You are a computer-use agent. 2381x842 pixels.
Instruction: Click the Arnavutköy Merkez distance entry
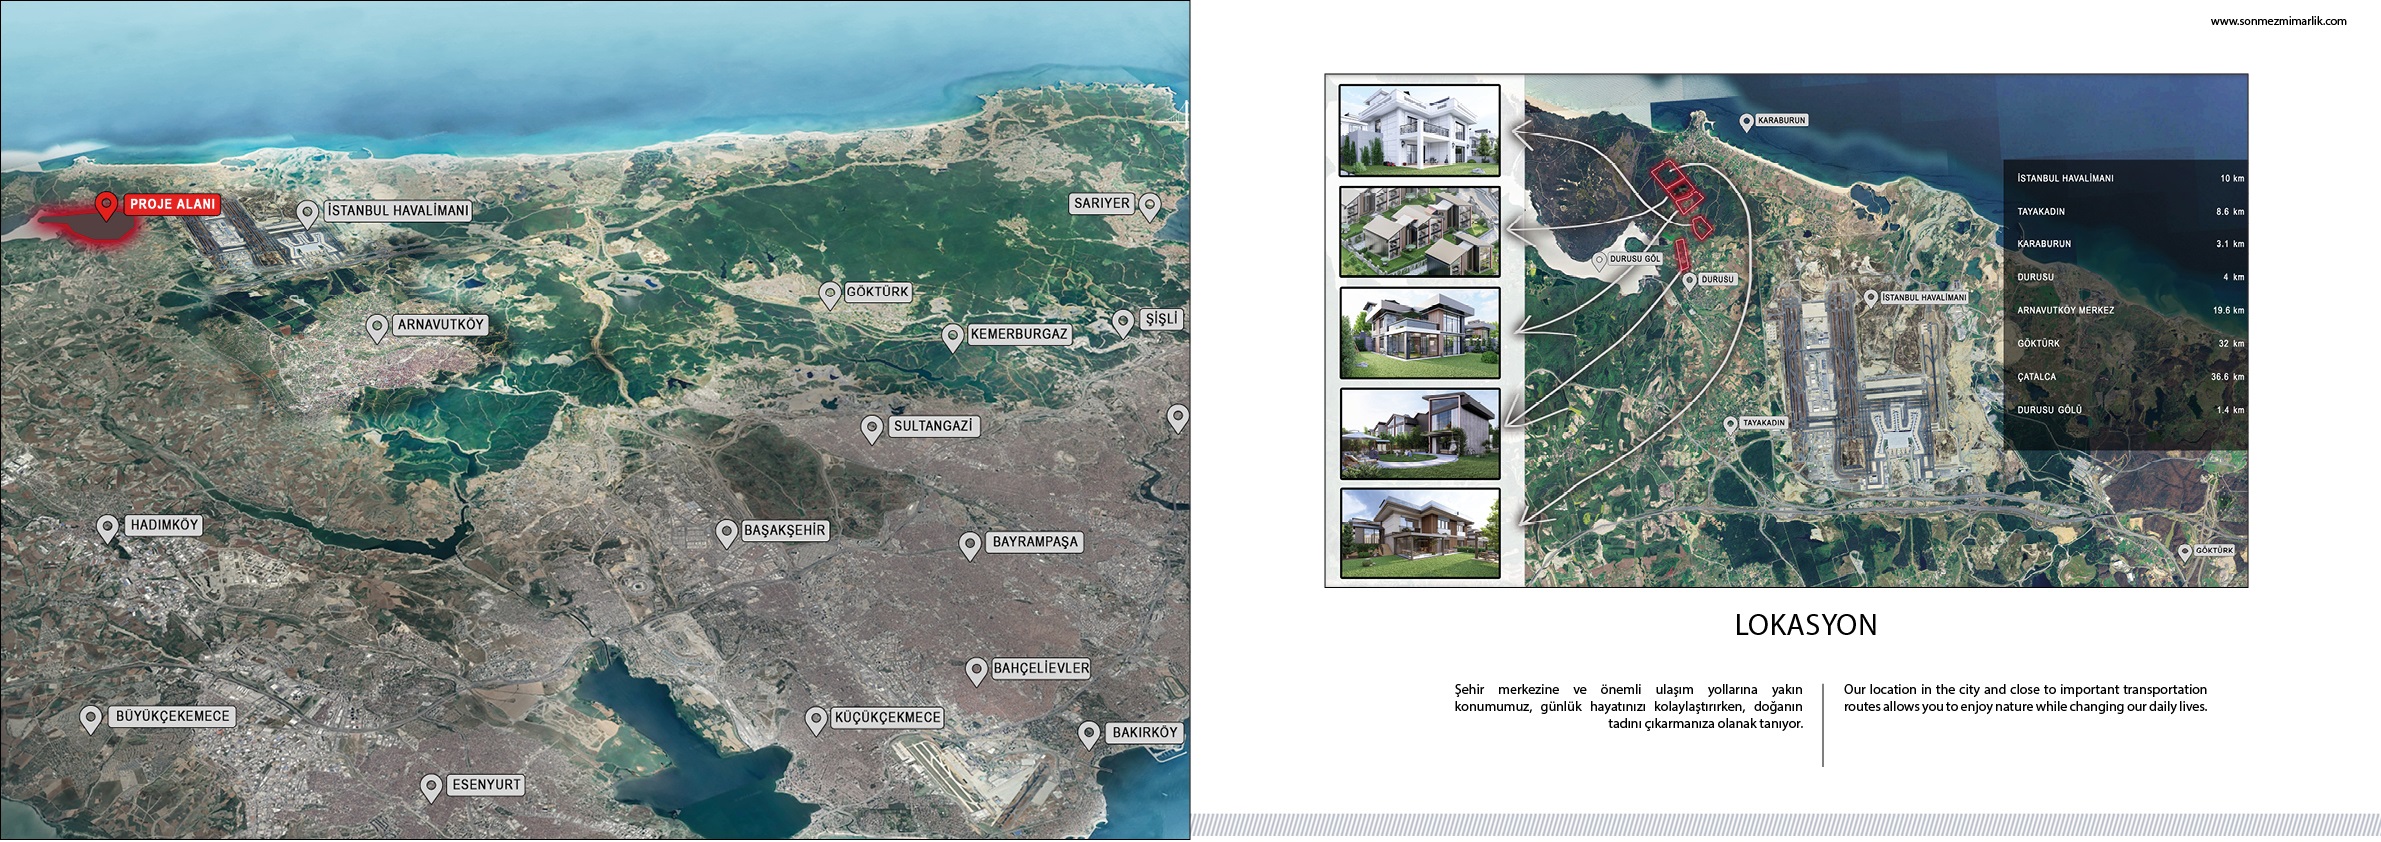(x=2130, y=310)
